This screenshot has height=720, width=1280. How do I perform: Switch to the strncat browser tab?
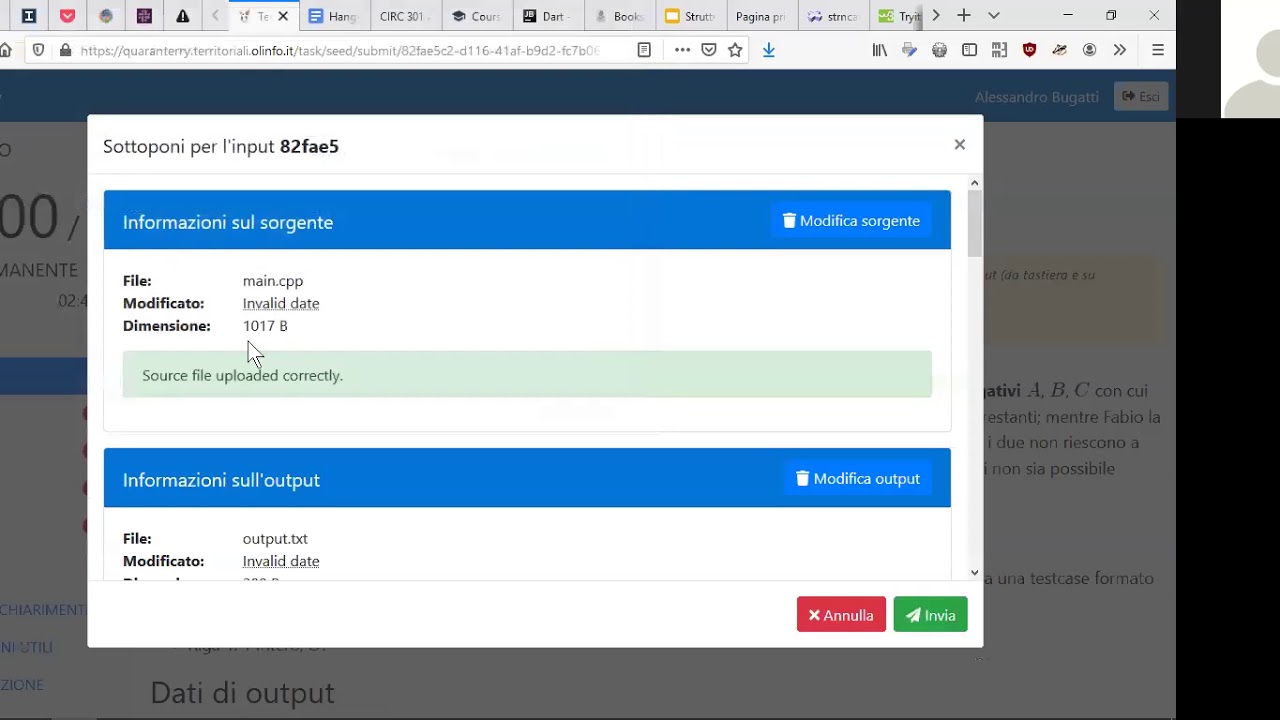point(832,16)
